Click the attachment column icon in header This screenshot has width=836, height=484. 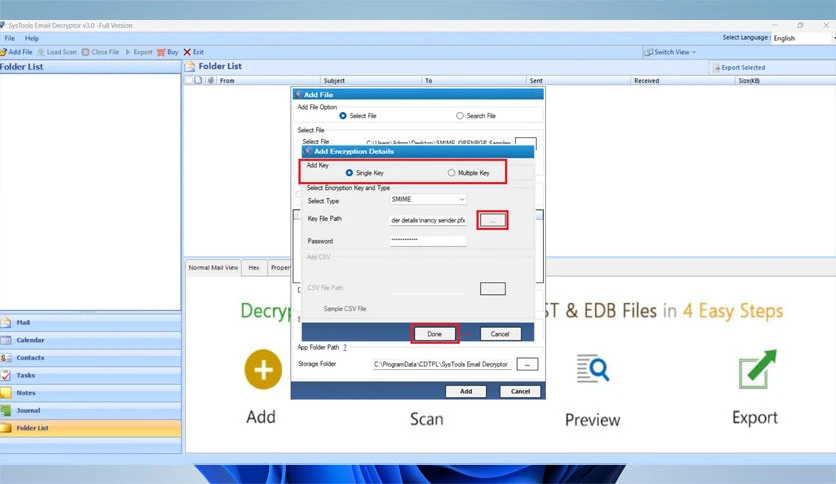211,80
